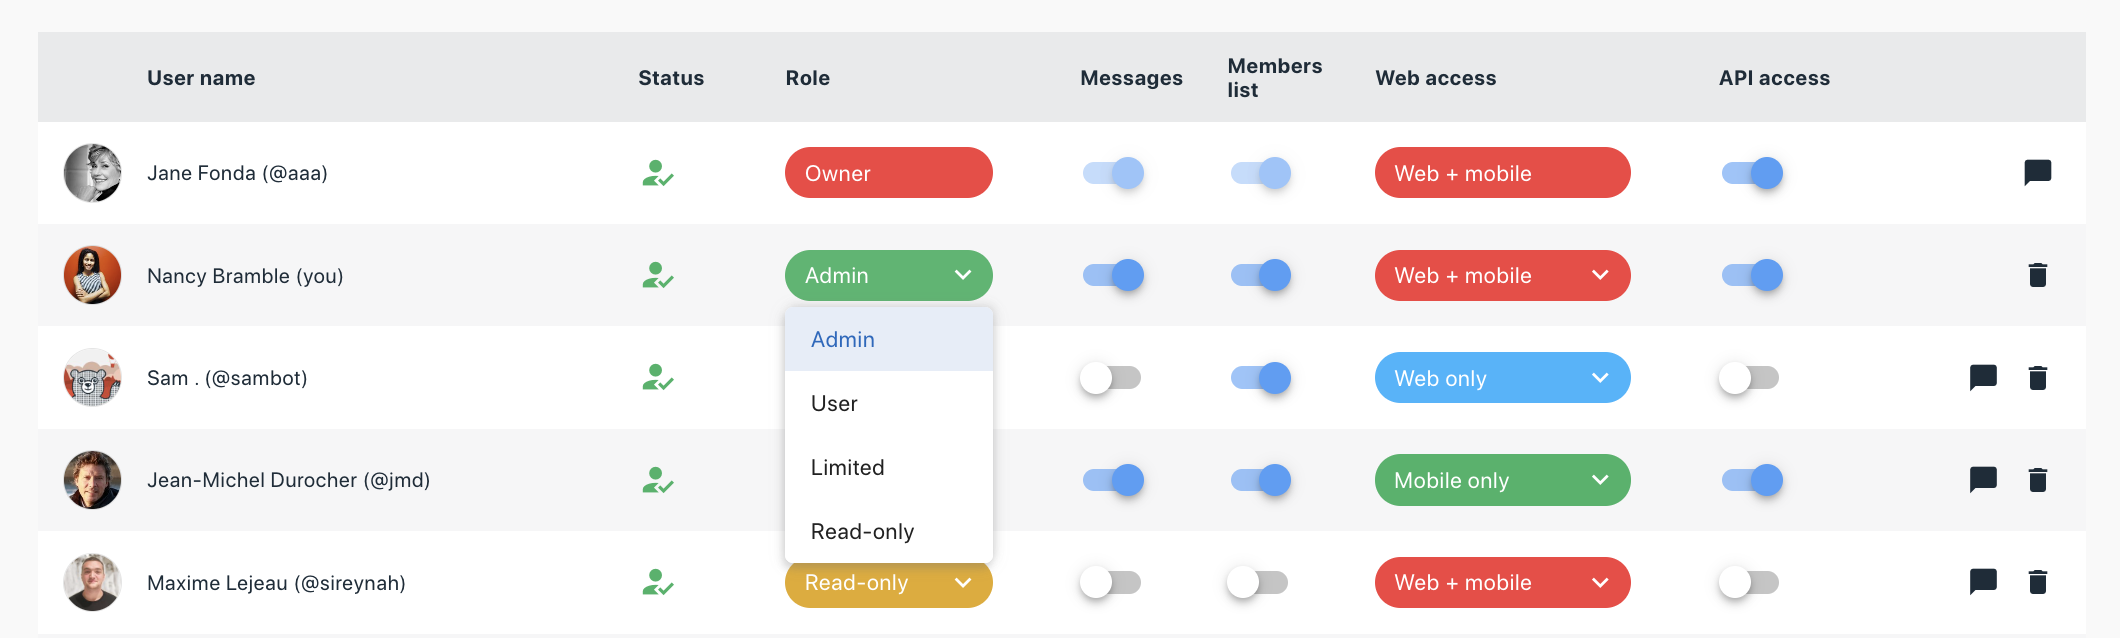Open Jean-Michel's Mobile only dropdown

pyautogui.click(x=1502, y=480)
